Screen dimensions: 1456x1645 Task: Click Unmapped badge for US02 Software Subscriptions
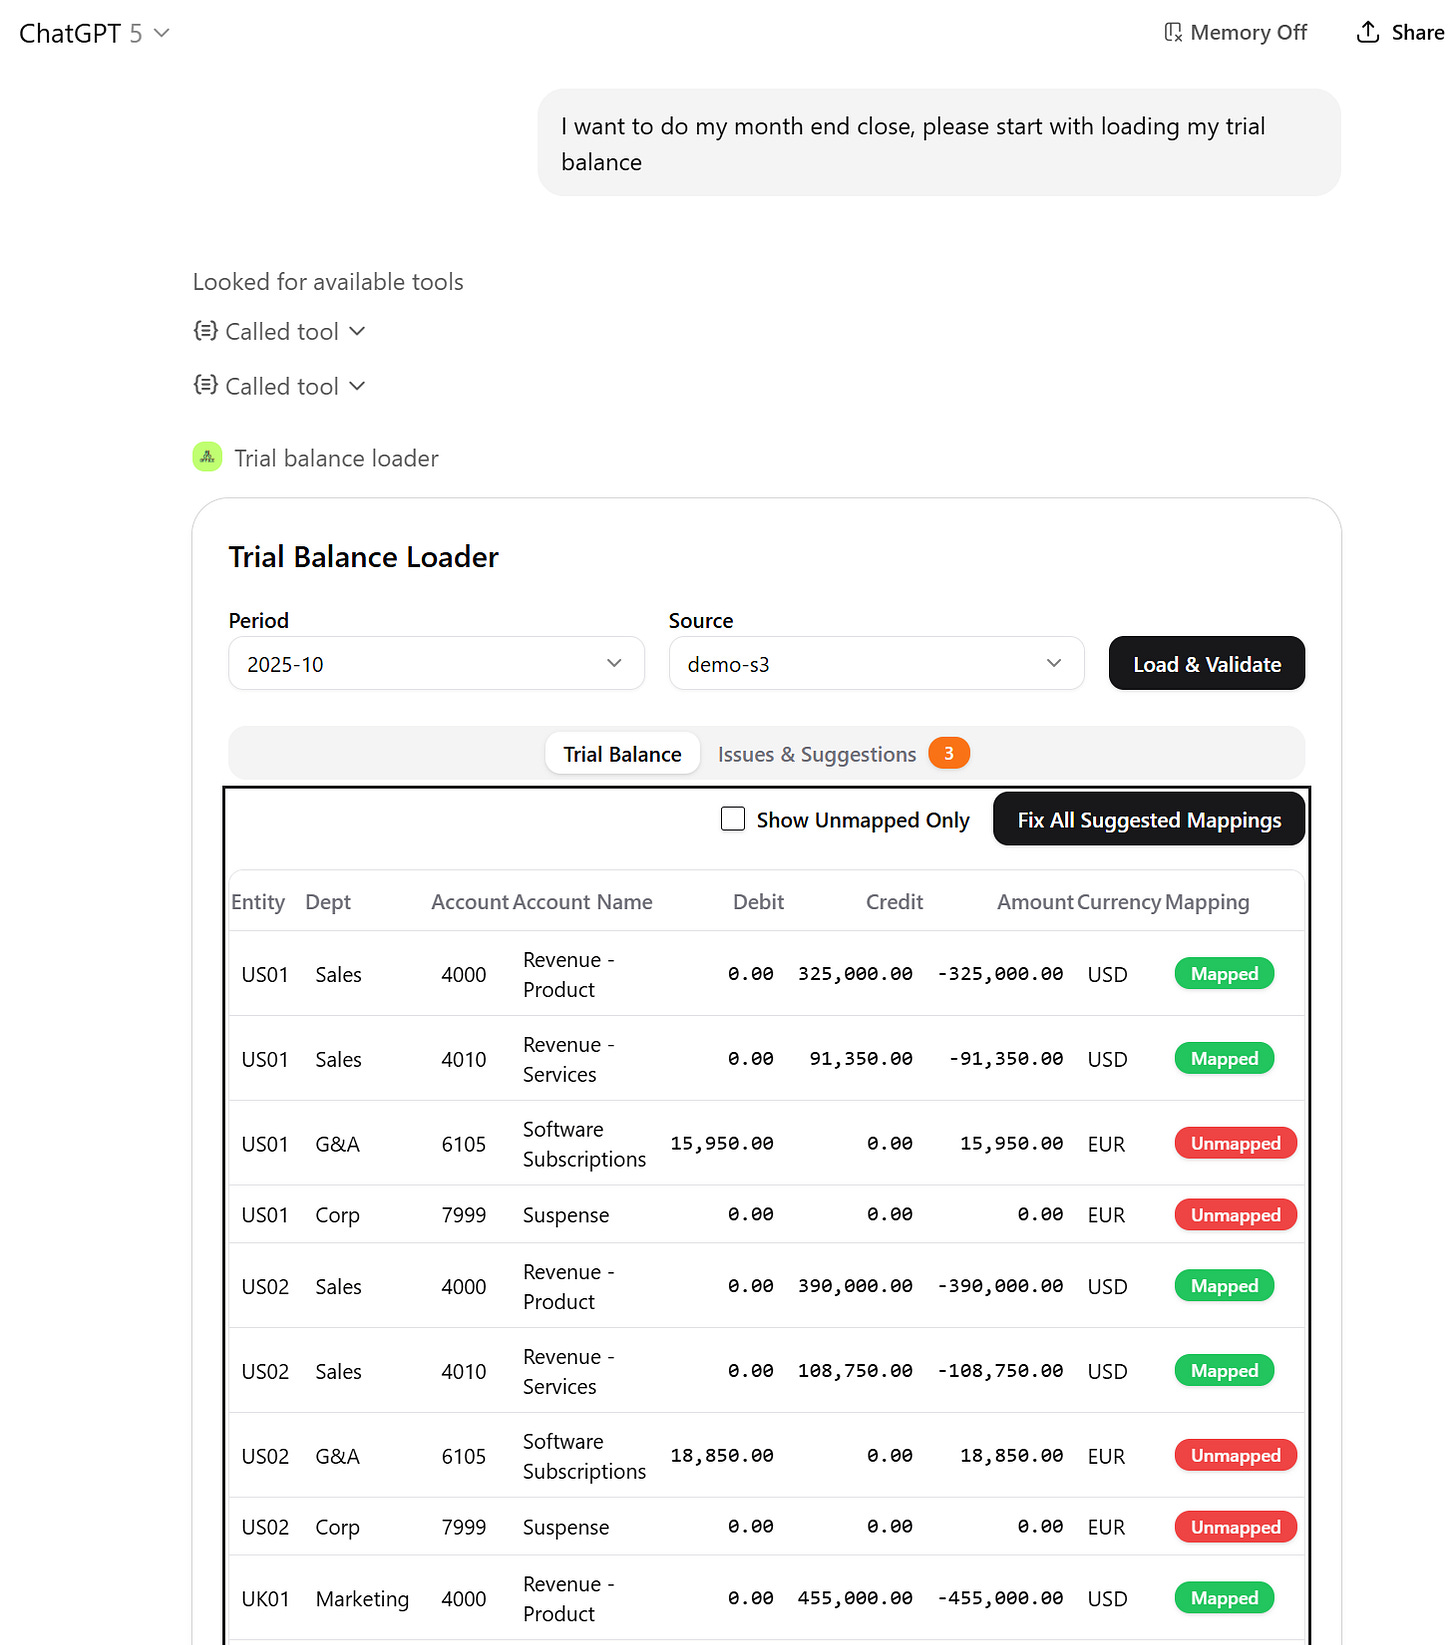[x=1235, y=1456]
